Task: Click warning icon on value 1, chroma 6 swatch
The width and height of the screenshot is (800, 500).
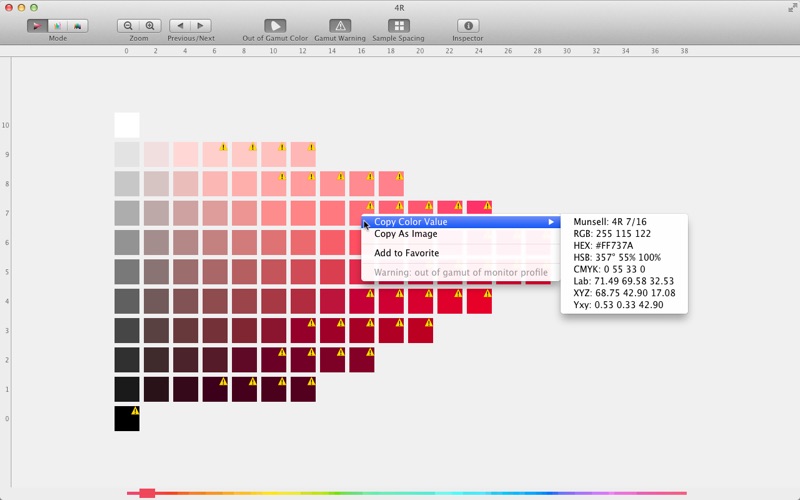Action: tap(223, 382)
